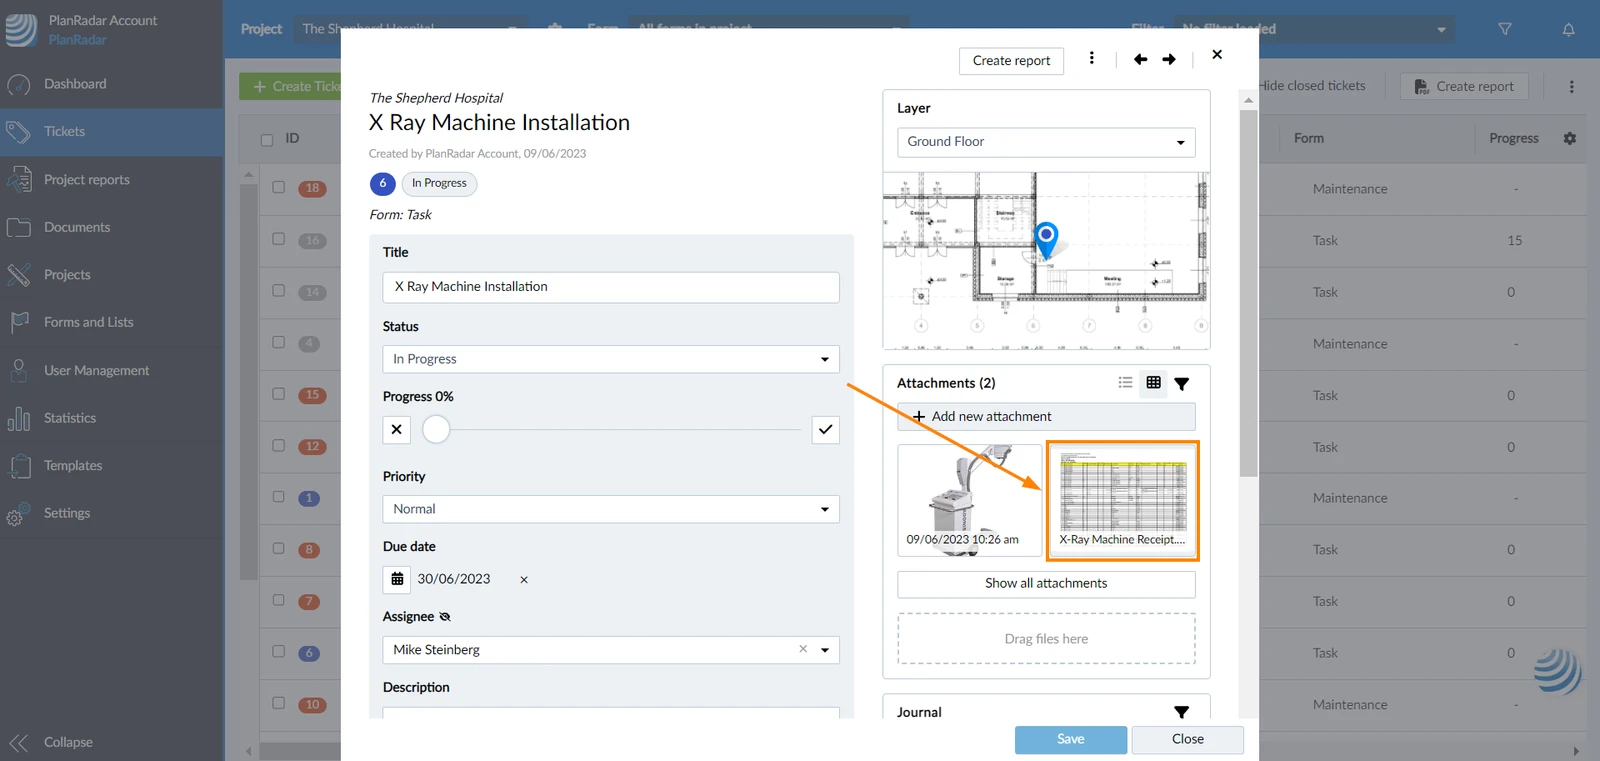Viewport: 1600px width, 761px height.
Task: Open table column settings gear icon
Action: pos(1570,139)
